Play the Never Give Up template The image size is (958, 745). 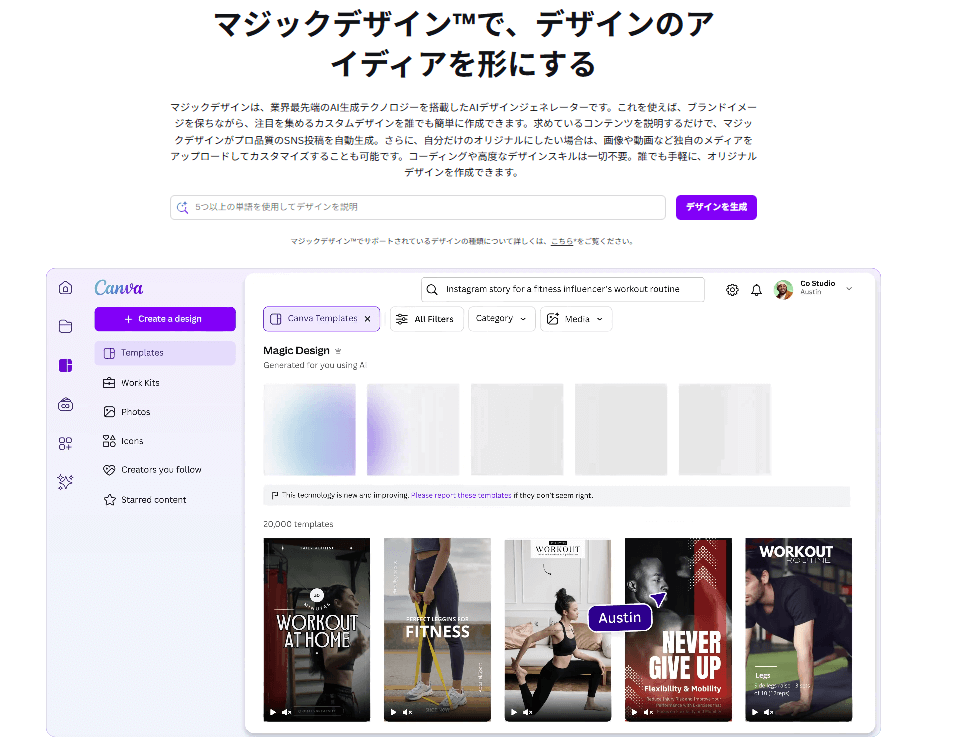(x=634, y=712)
